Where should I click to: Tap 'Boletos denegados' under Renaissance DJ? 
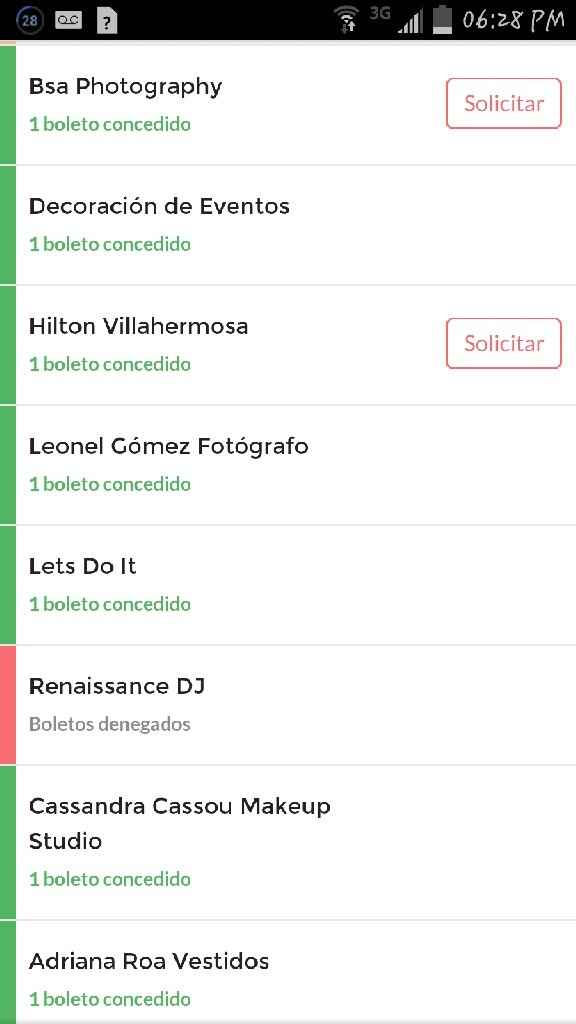[x=110, y=724]
